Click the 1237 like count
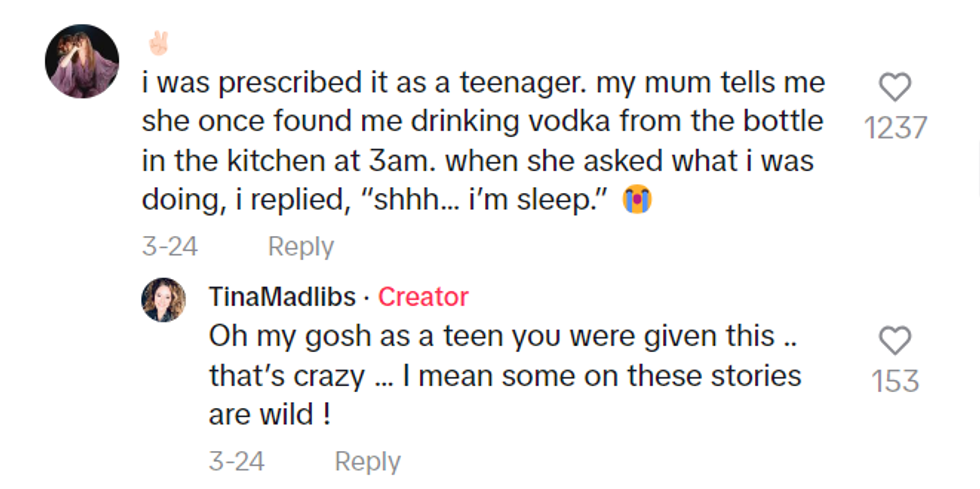980x489 pixels. (894, 128)
